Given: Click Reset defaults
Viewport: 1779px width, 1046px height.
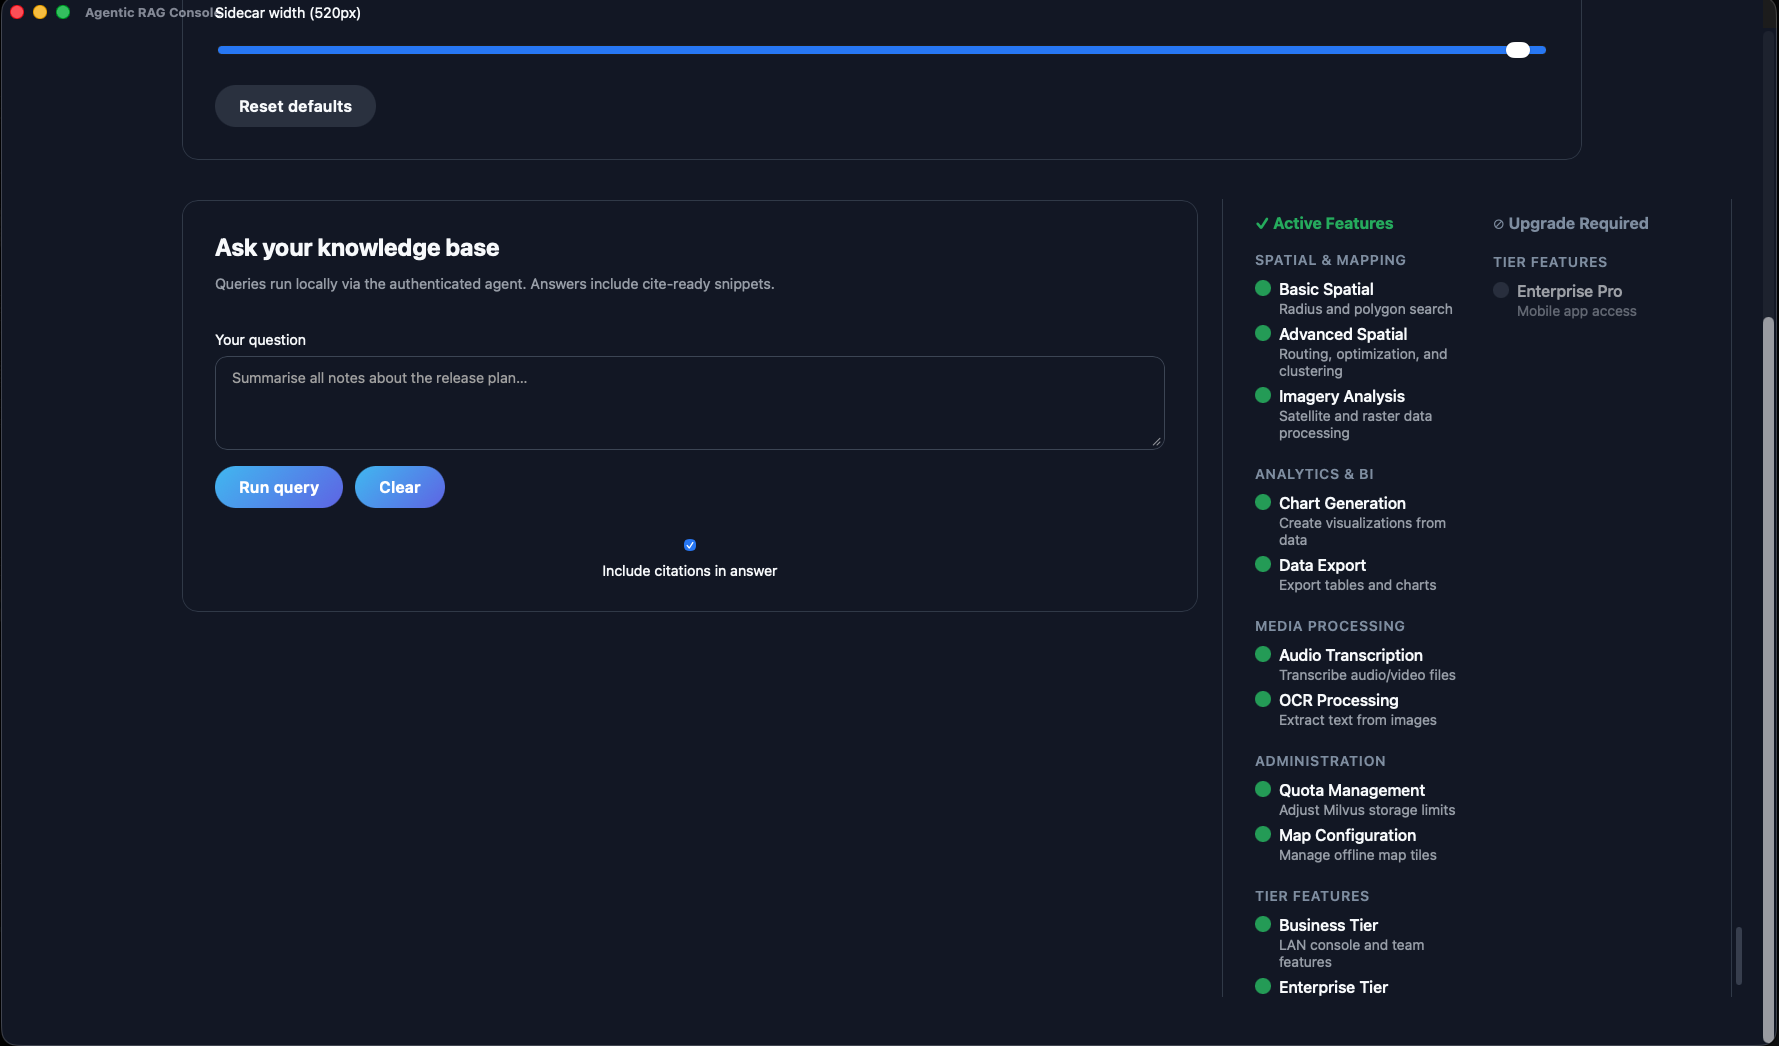Looking at the screenshot, I should pos(294,105).
